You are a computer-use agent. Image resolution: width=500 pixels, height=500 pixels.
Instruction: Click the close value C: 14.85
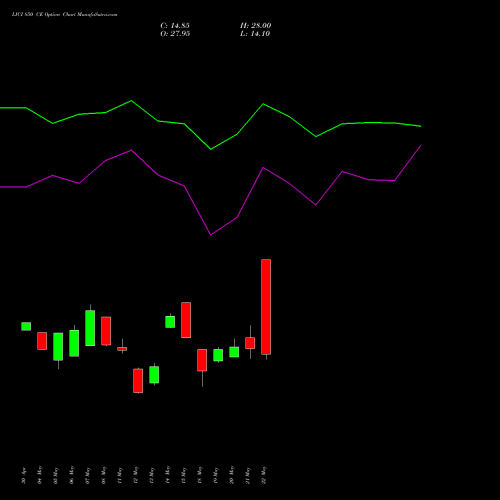coord(175,26)
